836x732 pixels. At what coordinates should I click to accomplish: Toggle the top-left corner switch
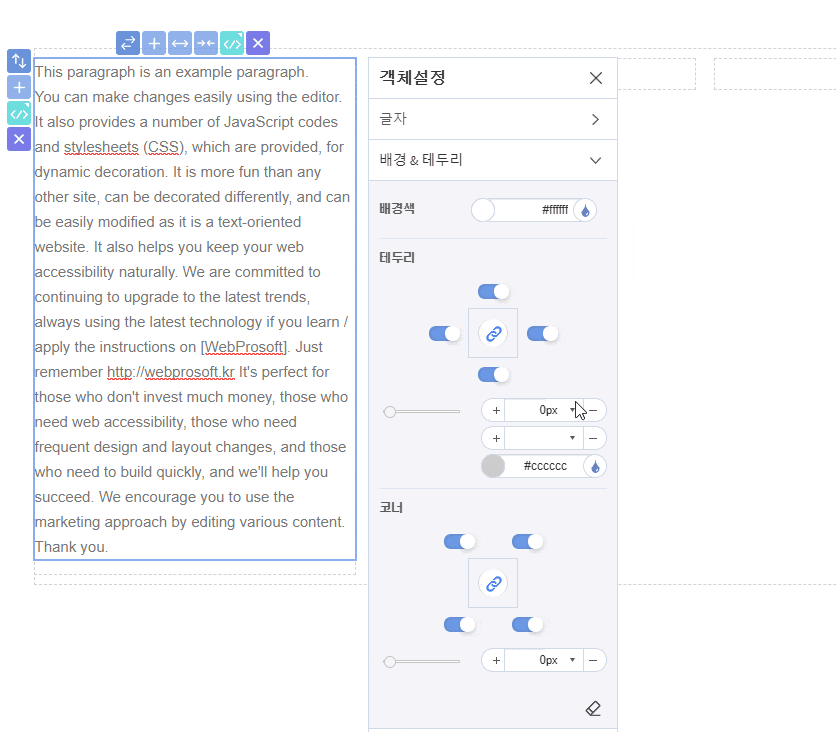(460, 542)
